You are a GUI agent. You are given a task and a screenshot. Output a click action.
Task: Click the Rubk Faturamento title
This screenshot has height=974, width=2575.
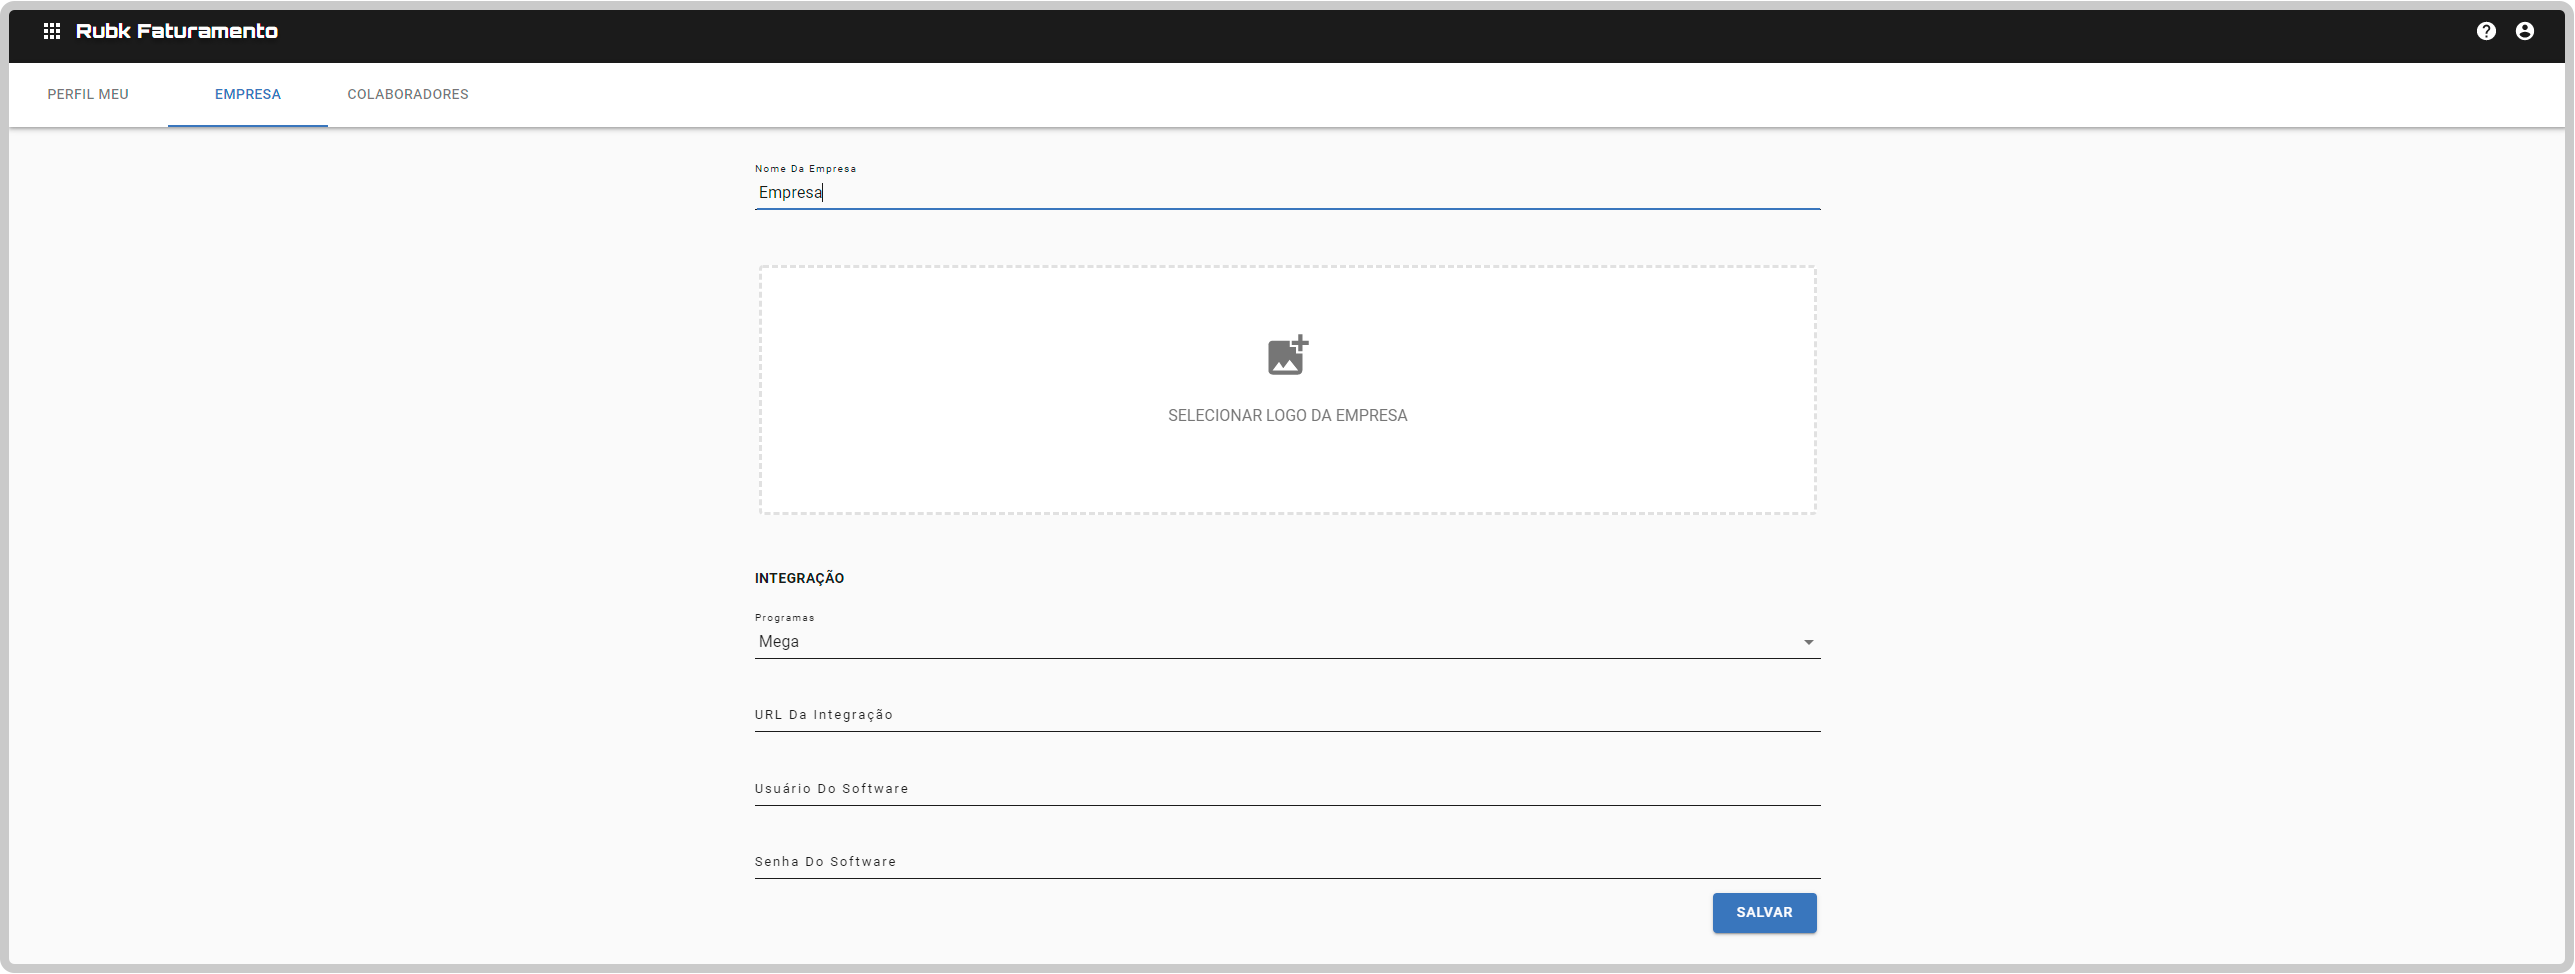coord(177,31)
